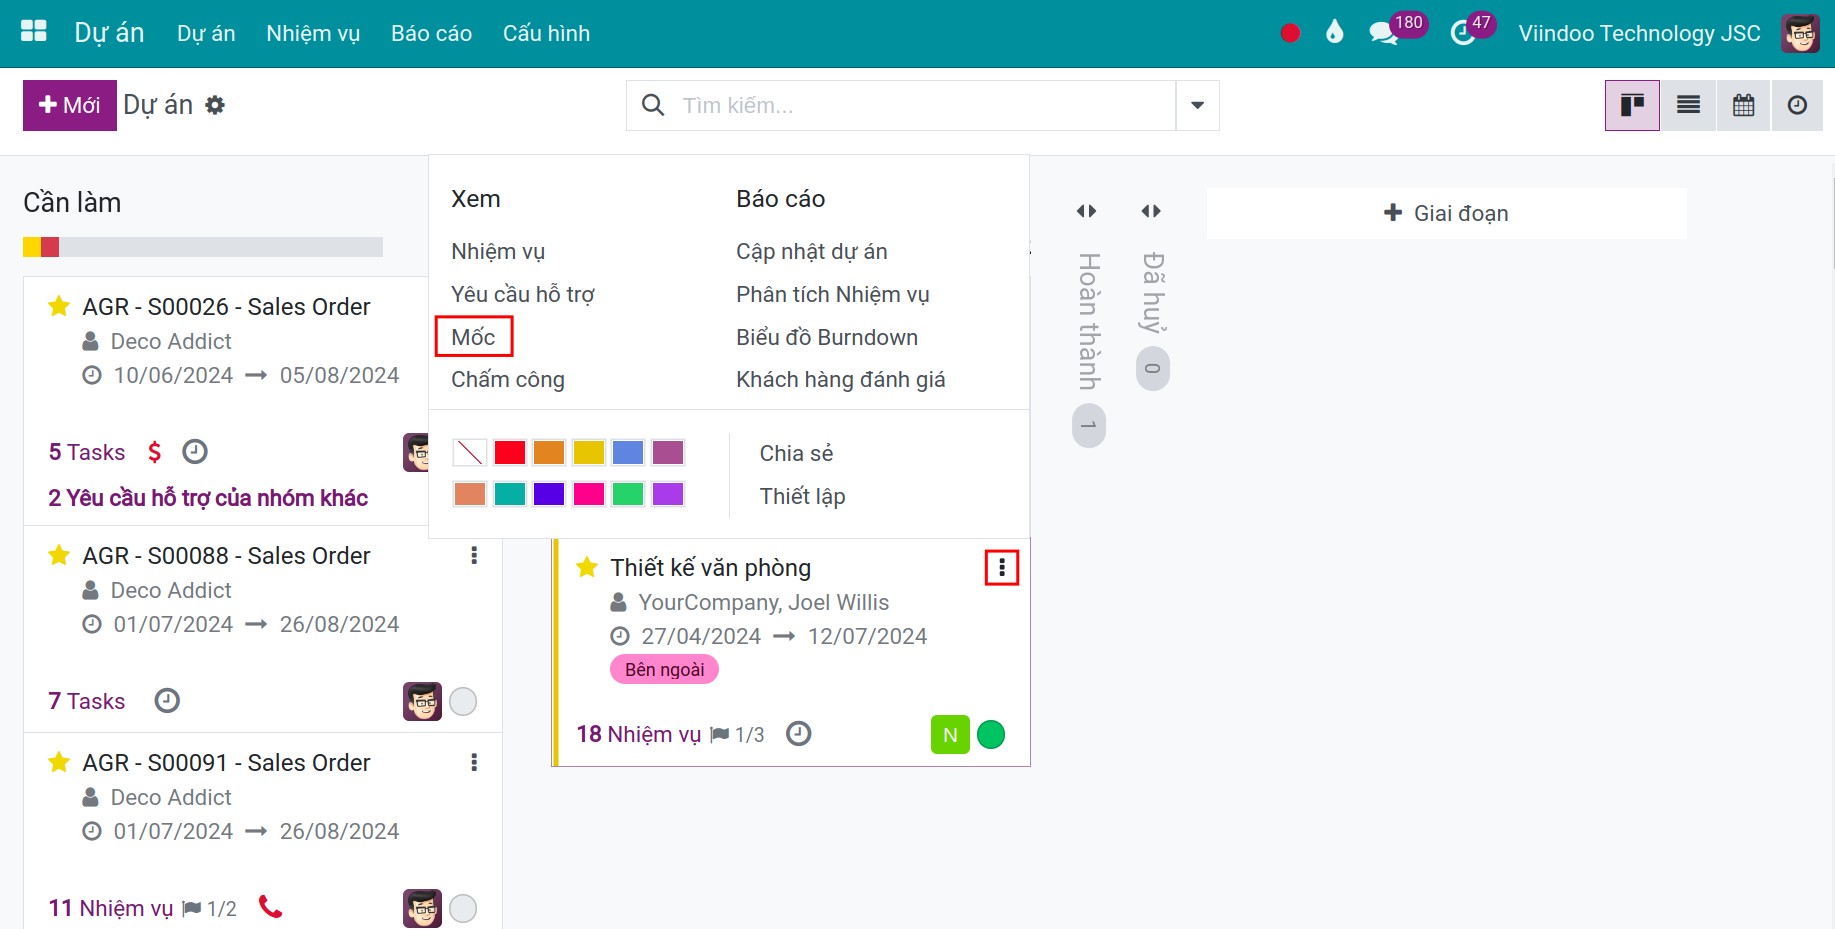Viewport: 1835px width, 929px height.
Task: Open kebab menu on AGR - S00091 card
Action: (x=474, y=762)
